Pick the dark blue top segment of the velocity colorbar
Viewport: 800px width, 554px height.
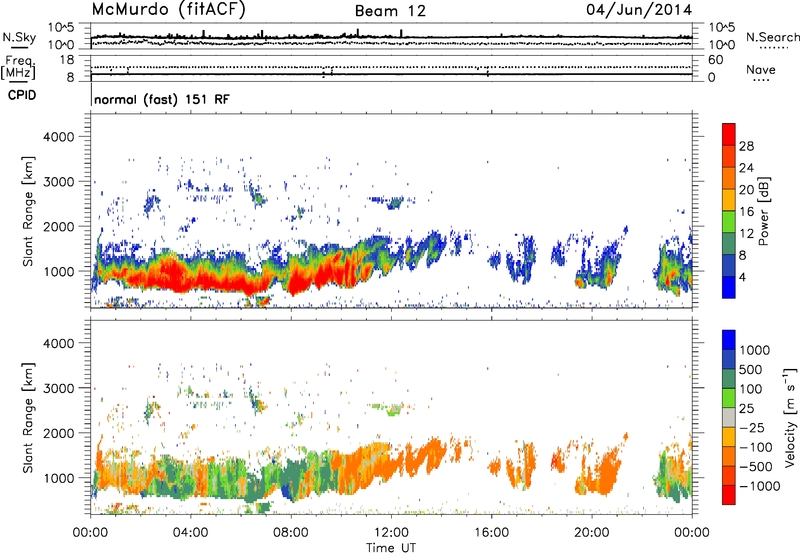point(729,340)
